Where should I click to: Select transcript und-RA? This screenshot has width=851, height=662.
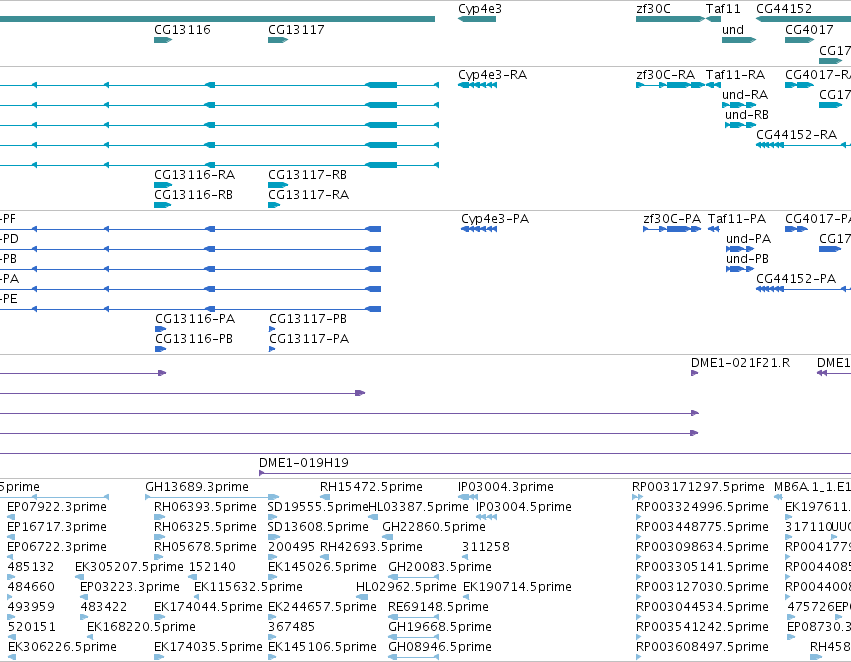745,95
